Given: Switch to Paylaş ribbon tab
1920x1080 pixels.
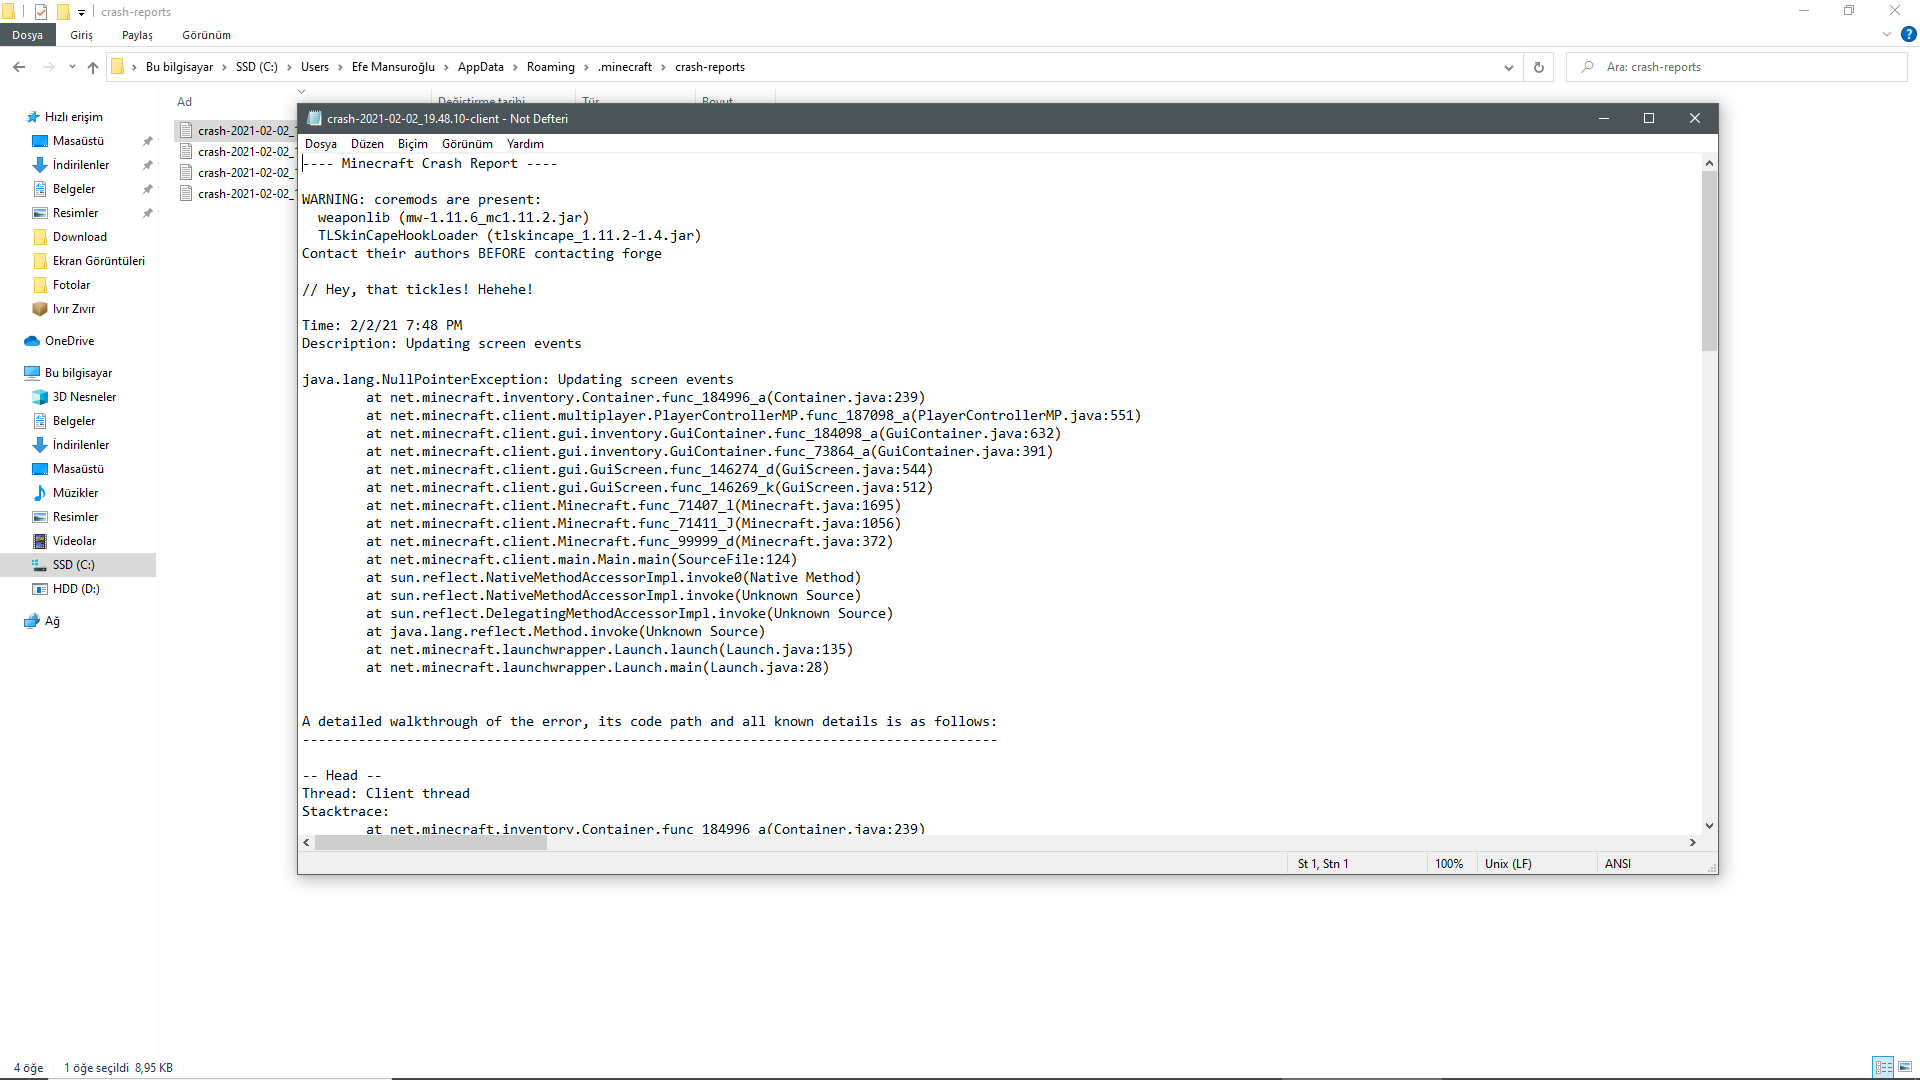Looking at the screenshot, I should click(137, 35).
